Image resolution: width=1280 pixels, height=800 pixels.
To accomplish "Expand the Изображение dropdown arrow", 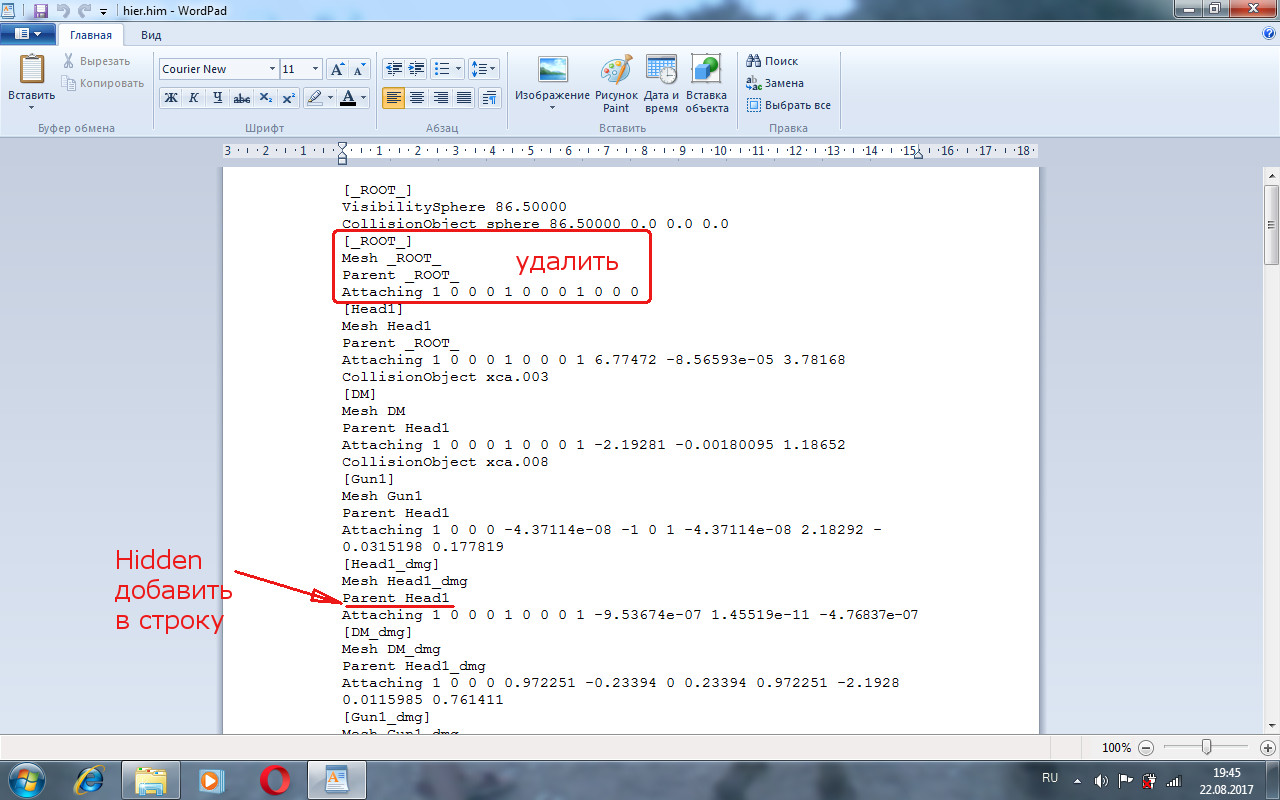I will click(x=553, y=107).
